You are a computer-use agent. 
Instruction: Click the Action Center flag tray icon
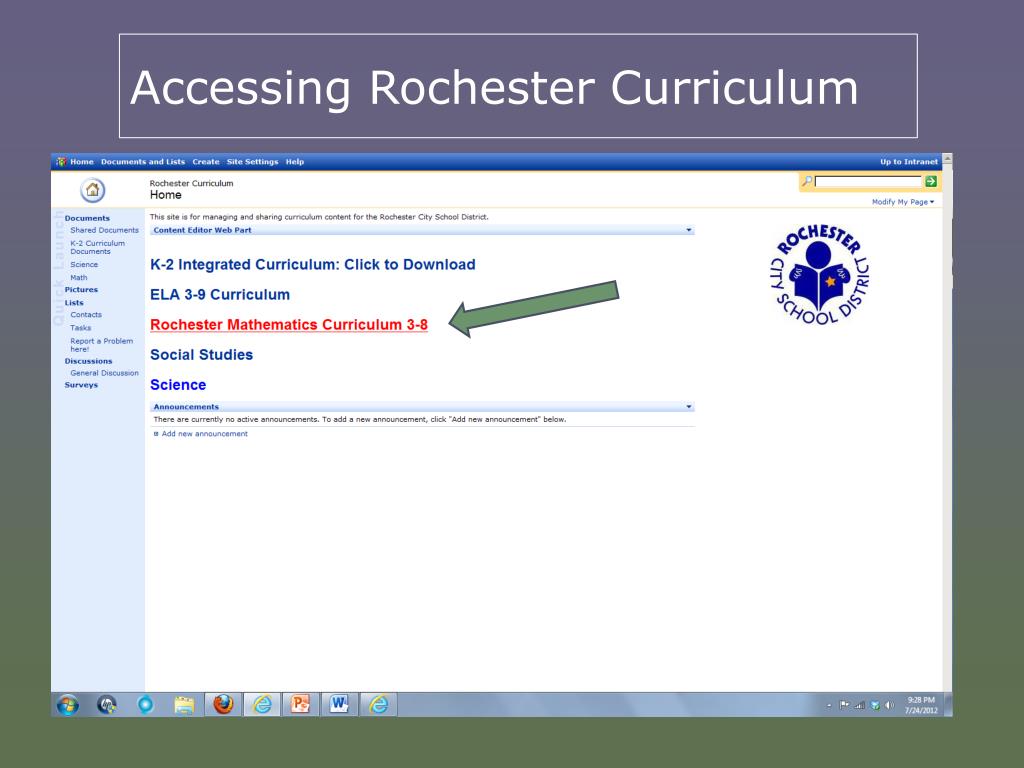tap(844, 705)
